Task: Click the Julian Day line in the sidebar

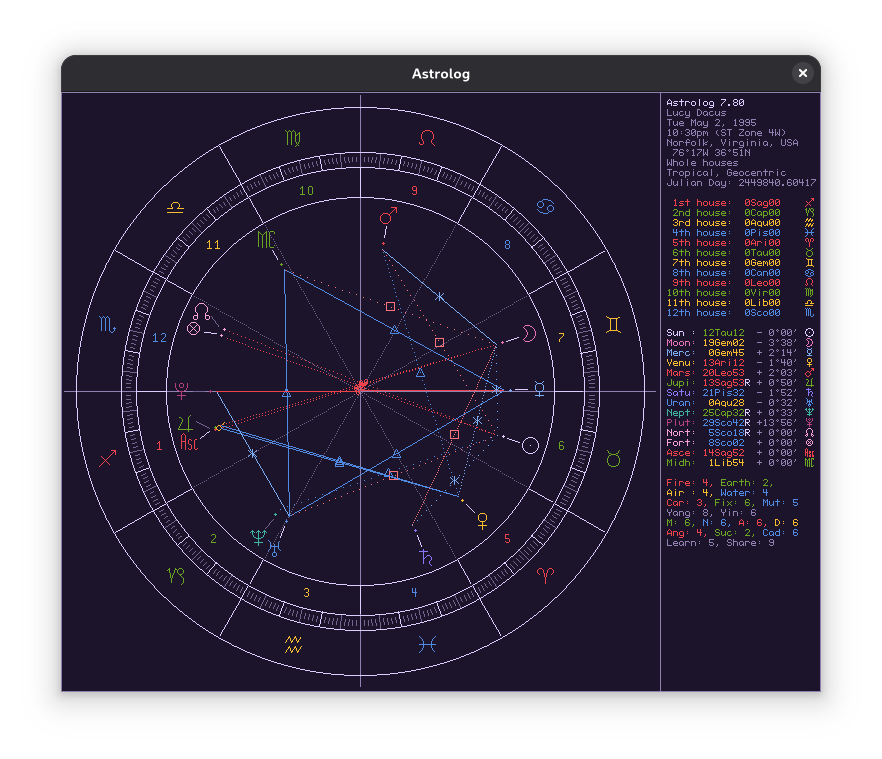Action: tap(741, 183)
